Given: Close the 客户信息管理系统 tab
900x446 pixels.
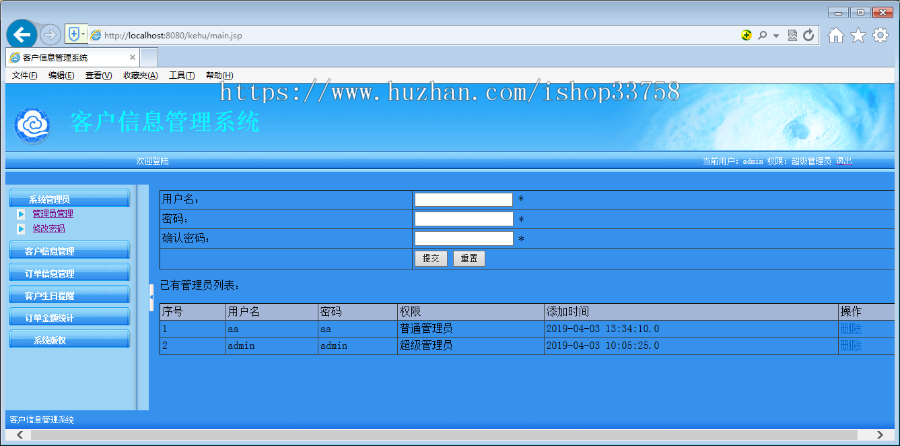Looking at the screenshot, I should (133, 57).
